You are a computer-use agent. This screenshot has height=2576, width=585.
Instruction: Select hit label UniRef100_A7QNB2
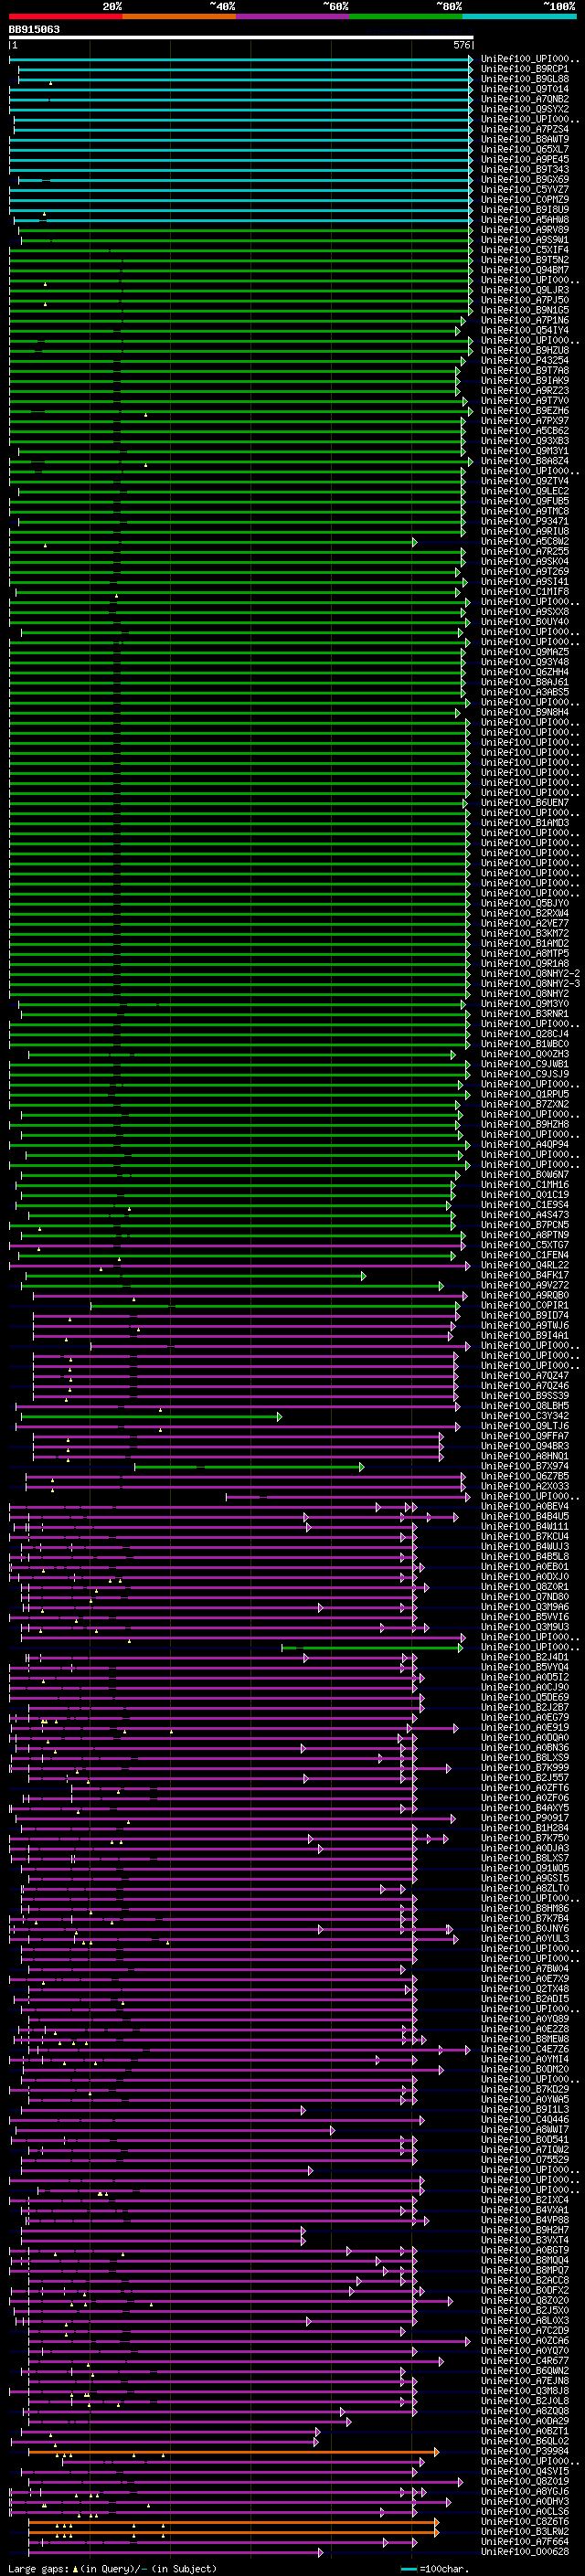tap(524, 99)
